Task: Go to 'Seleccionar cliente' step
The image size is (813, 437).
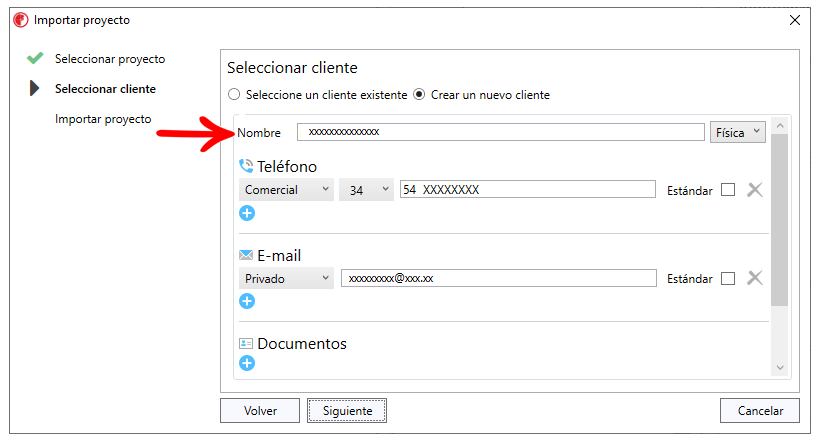Action: 105,89
